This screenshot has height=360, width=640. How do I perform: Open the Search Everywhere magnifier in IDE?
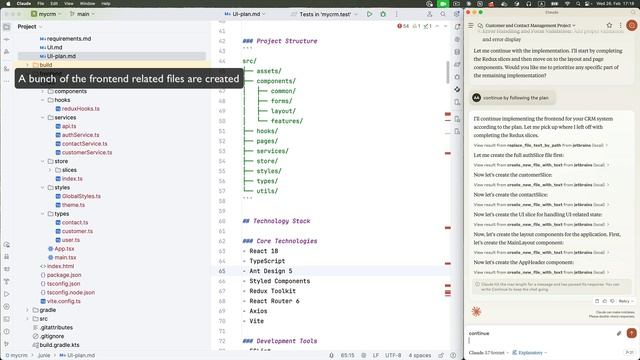coord(443,14)
